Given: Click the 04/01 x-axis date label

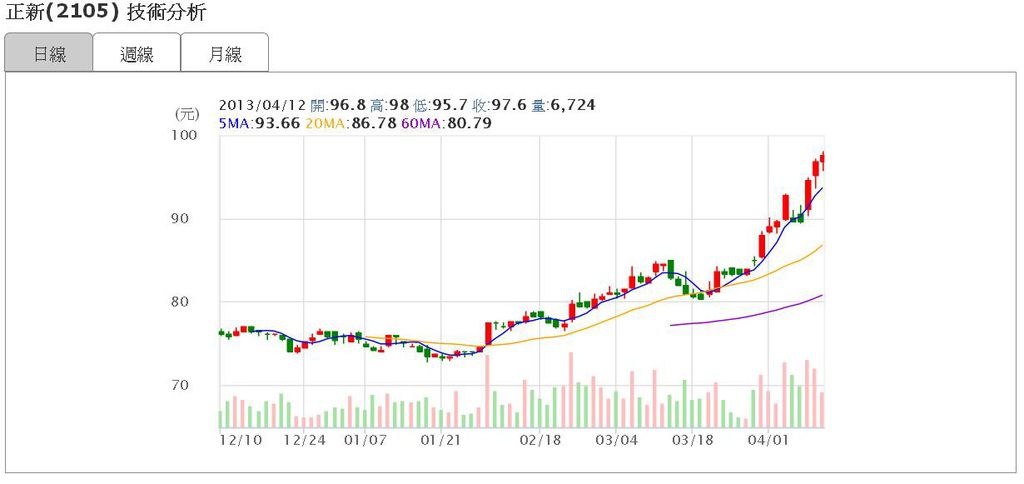Looking at the screenshot, I should (x=769, y=440).
